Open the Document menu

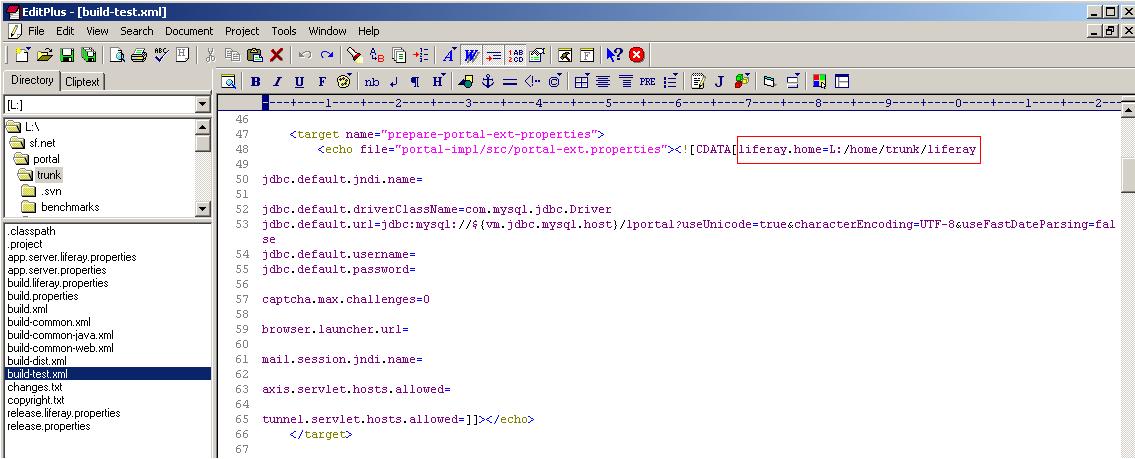point(189,31)
